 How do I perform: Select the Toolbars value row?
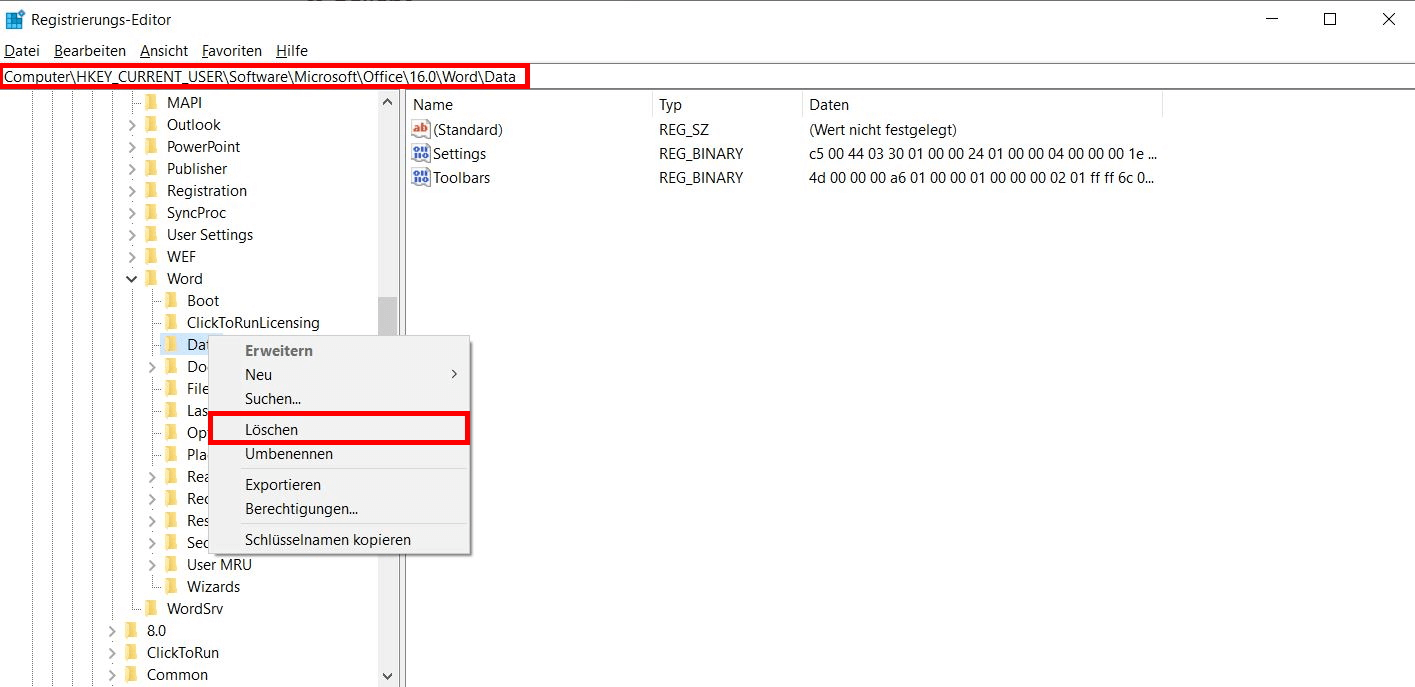[784, 178]
